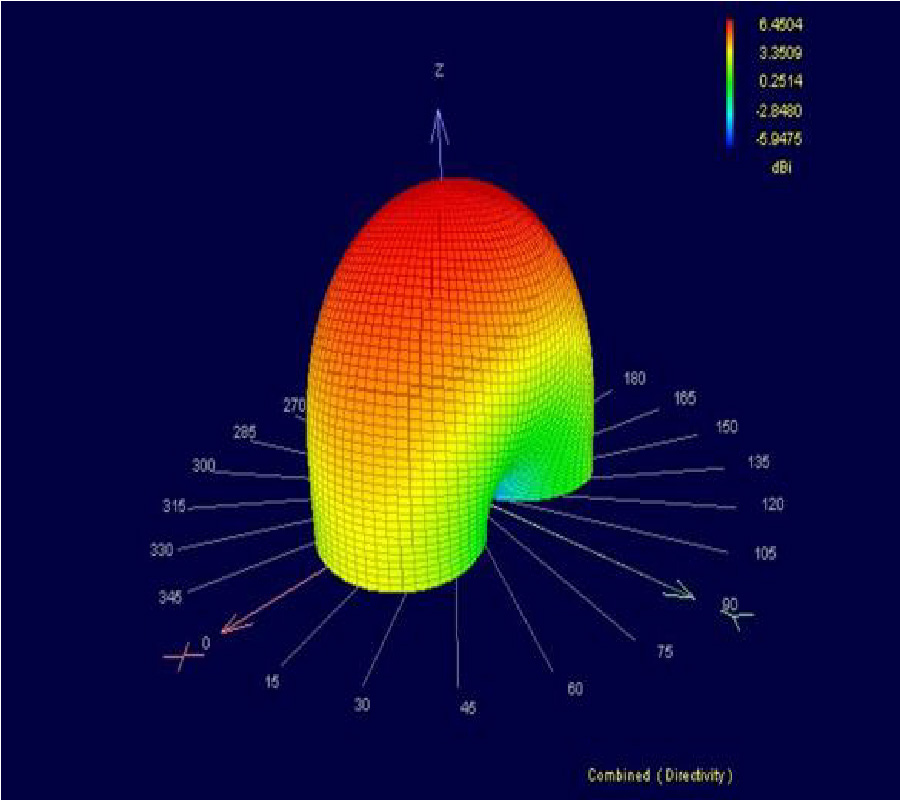
Task: Click the dBi unit label
Action: coord(781,168)
